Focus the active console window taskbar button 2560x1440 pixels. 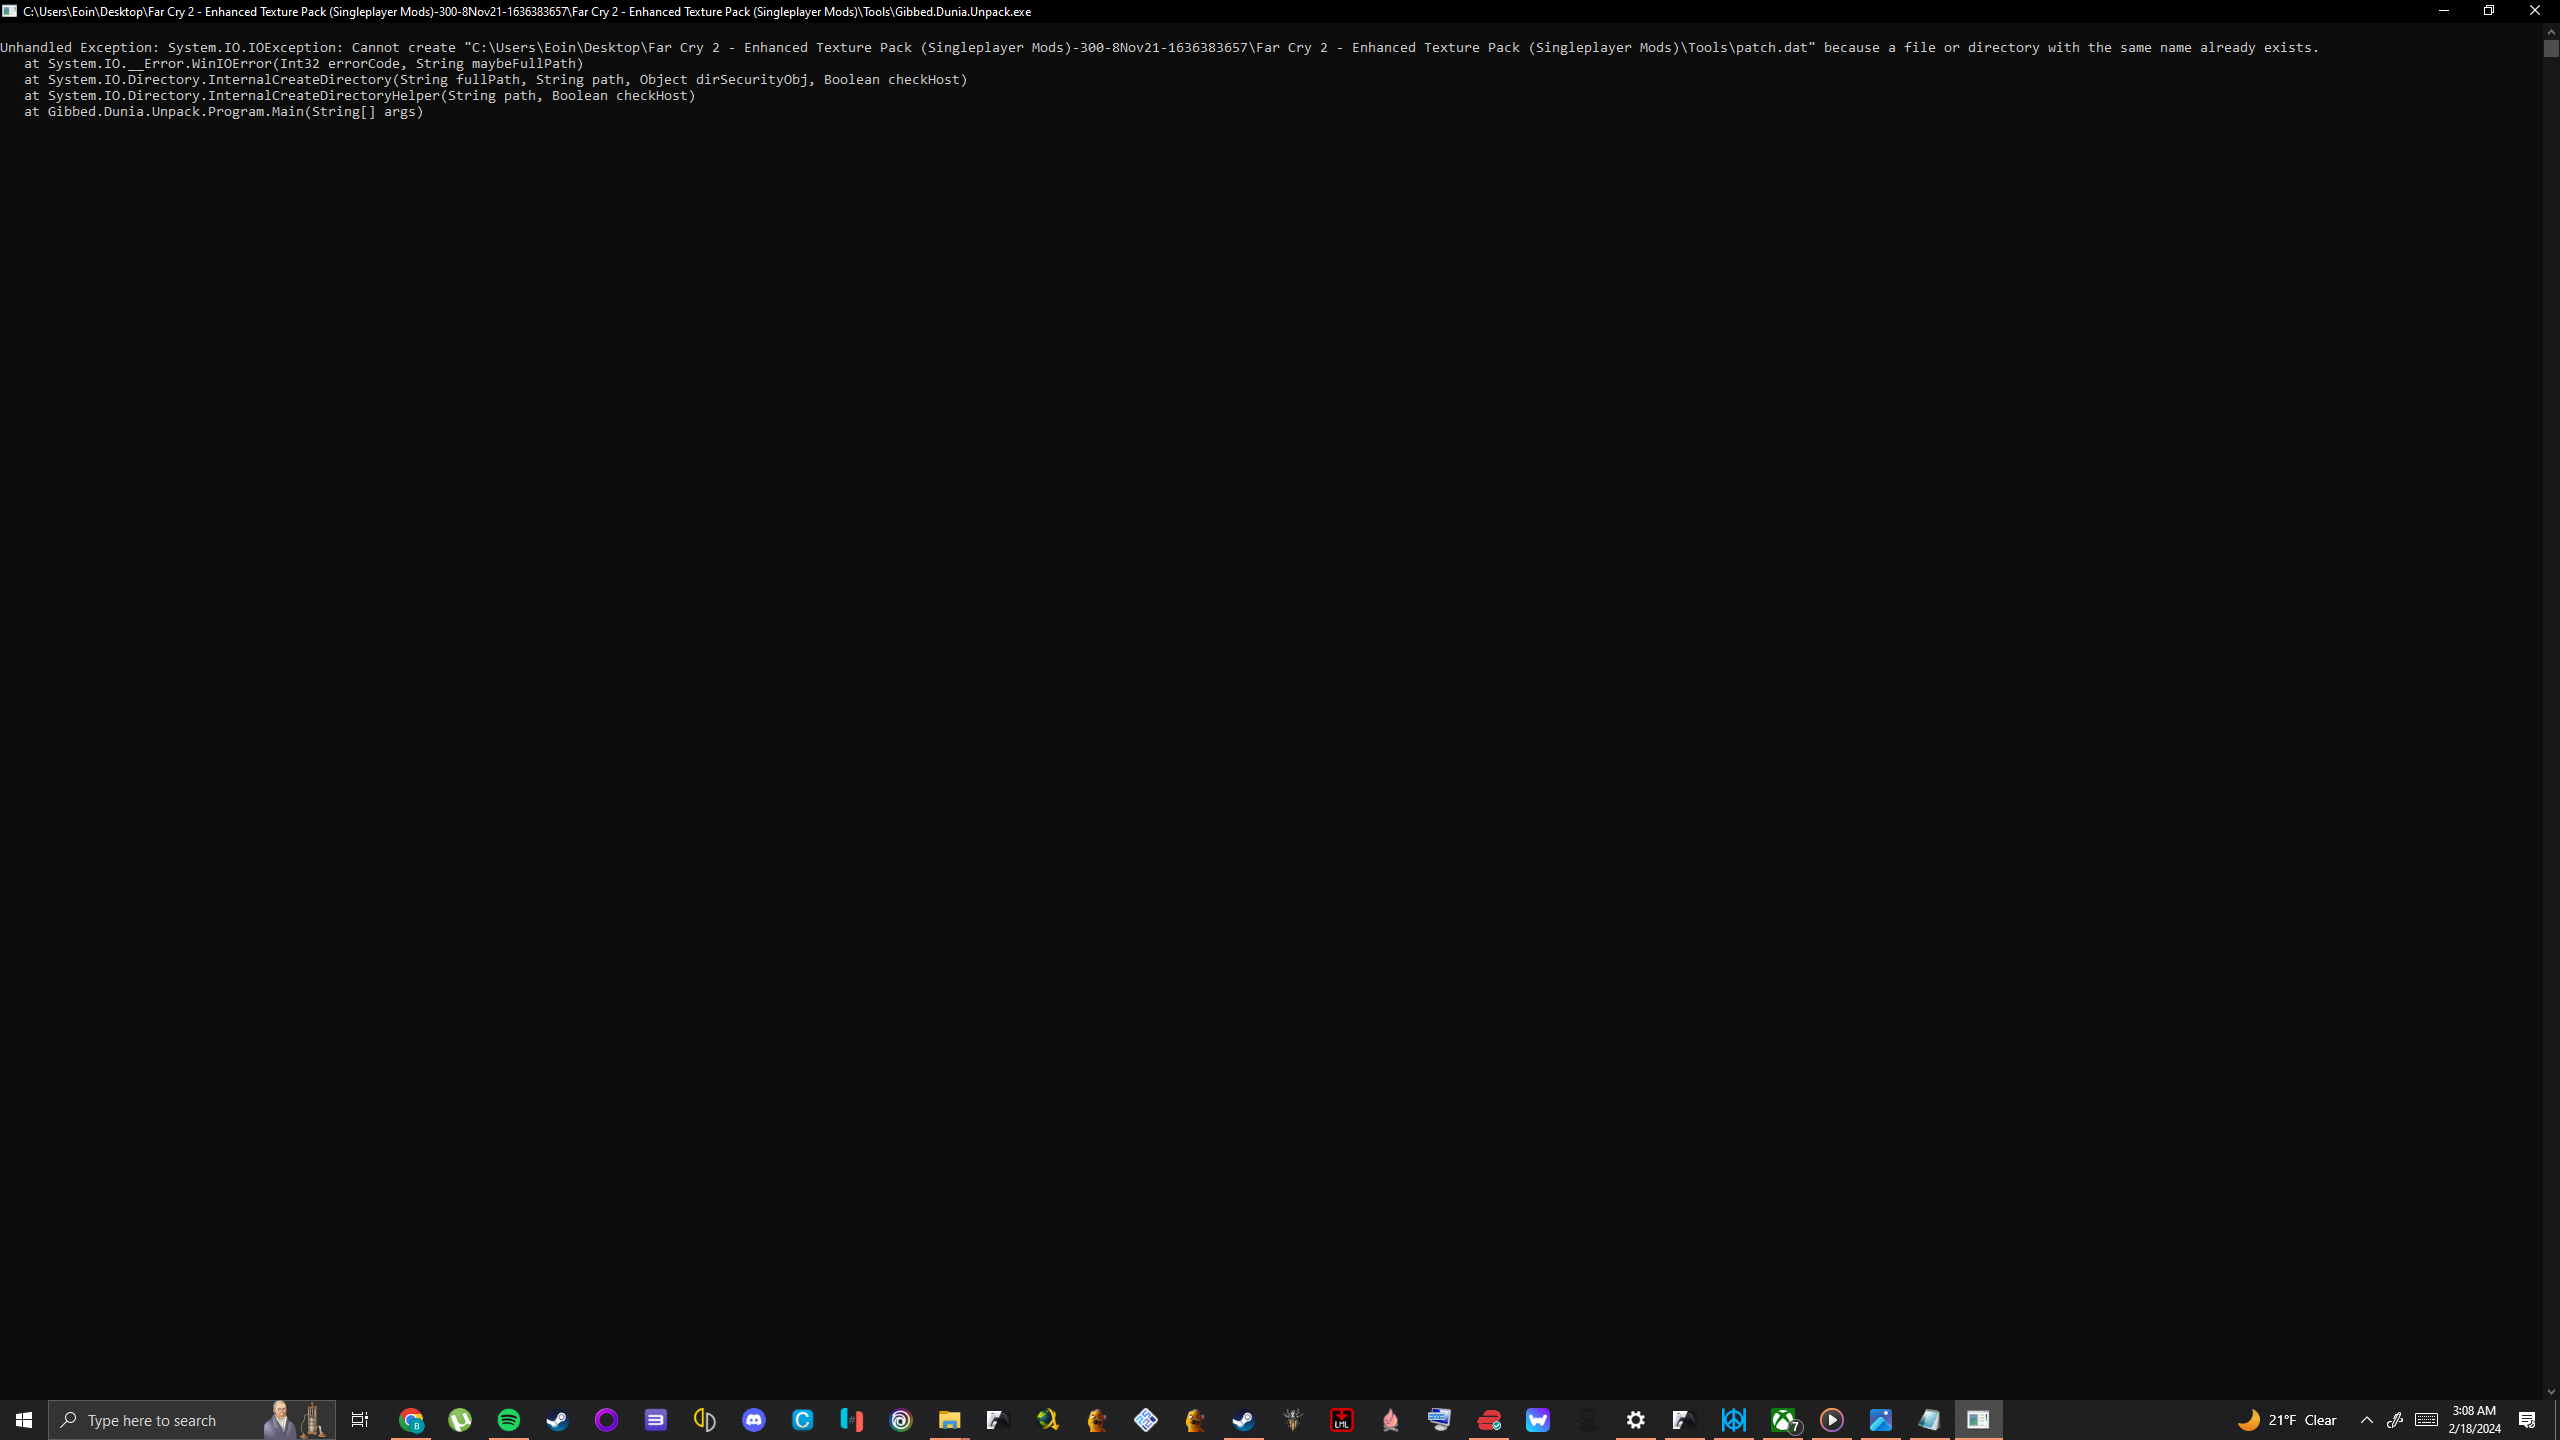(1978, 1420)
